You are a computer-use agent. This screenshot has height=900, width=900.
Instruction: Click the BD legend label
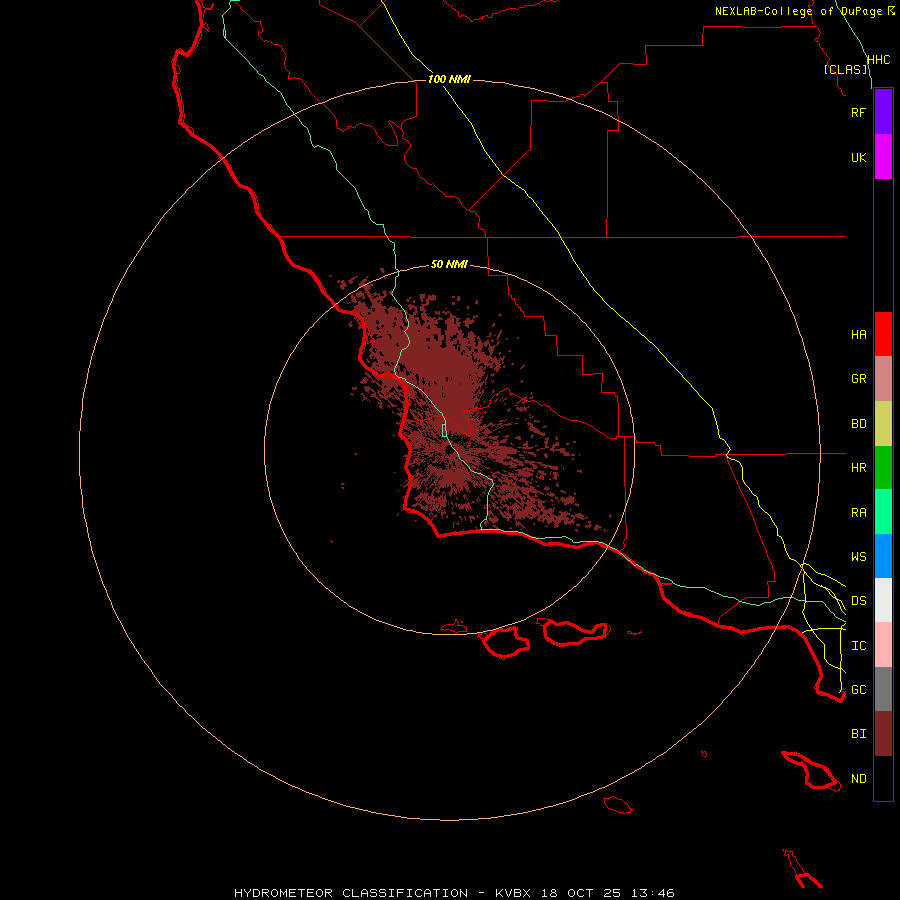click(x=858, y=424)
